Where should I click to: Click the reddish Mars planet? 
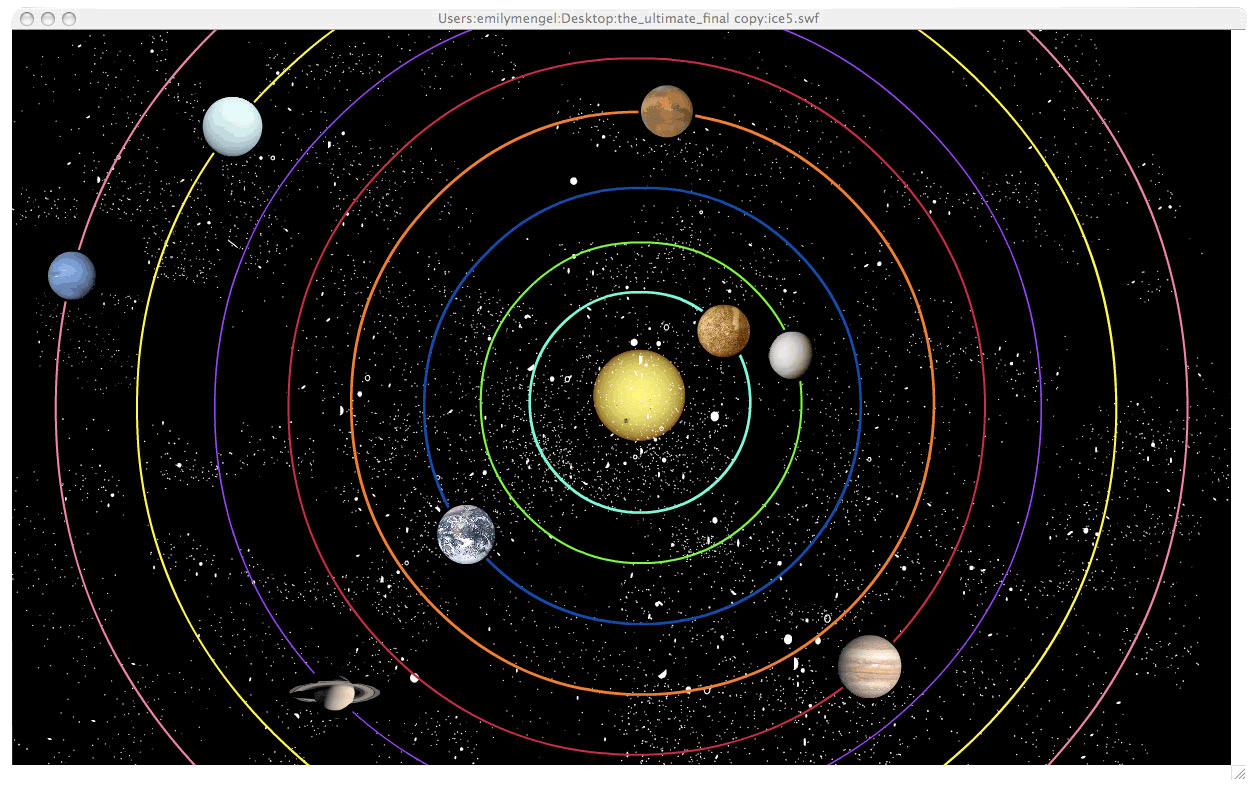[667, 110]
